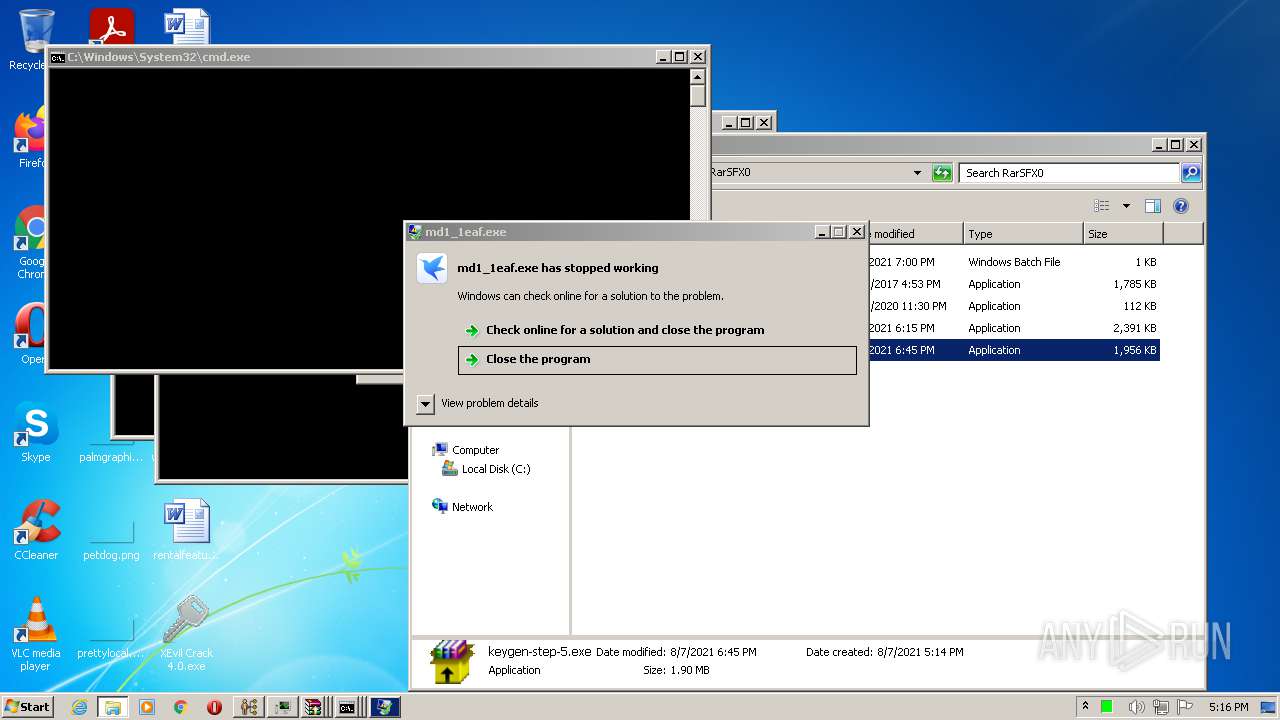
Task: Click the 5:16 PM taskbar clock
Action: pyautogui.click(x=1228, y=707)
